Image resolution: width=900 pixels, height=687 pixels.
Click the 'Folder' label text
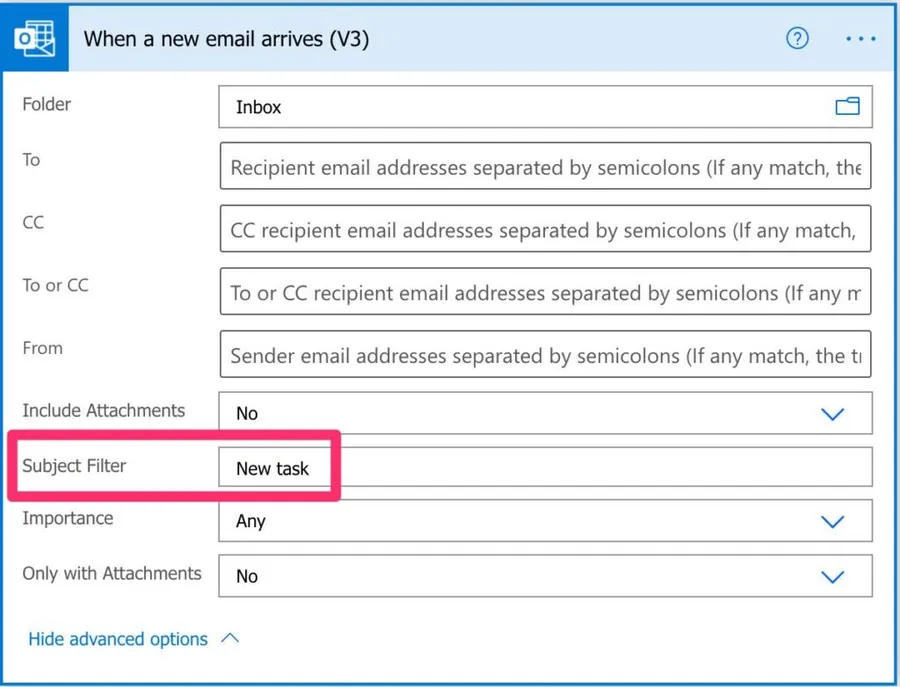coord(47,104)
